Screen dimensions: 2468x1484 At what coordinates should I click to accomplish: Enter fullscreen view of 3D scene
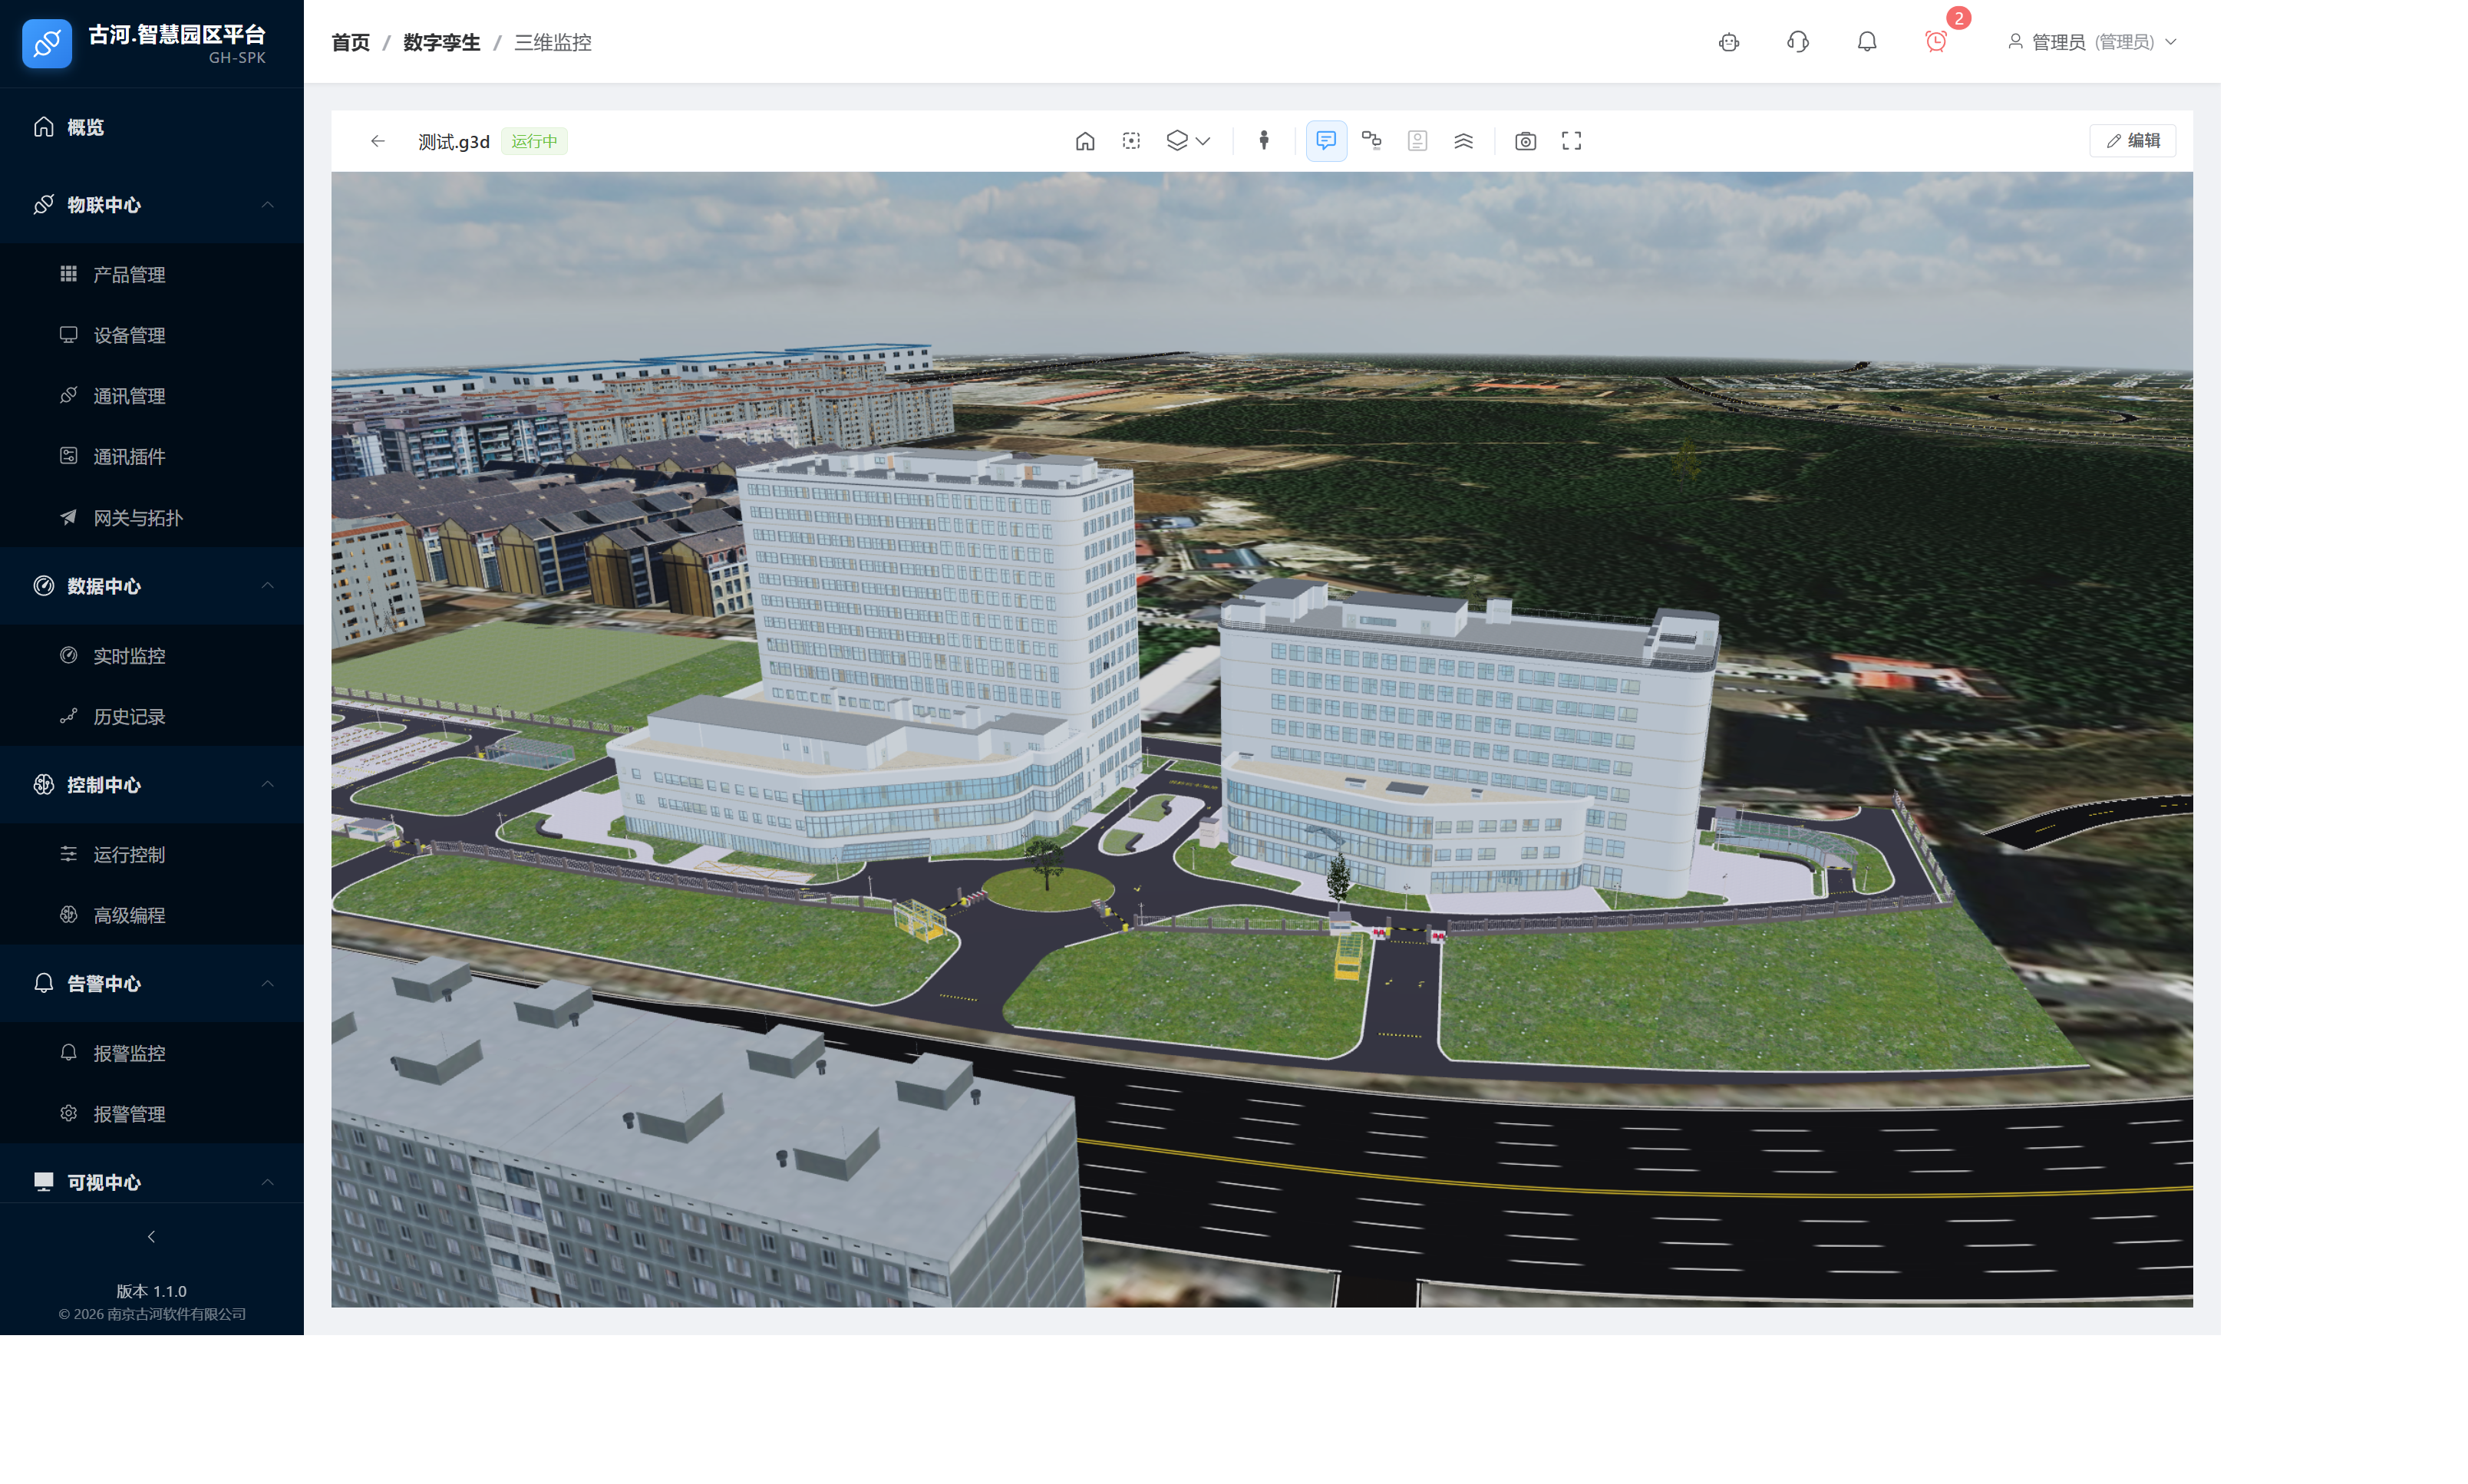pos(1571,141)
